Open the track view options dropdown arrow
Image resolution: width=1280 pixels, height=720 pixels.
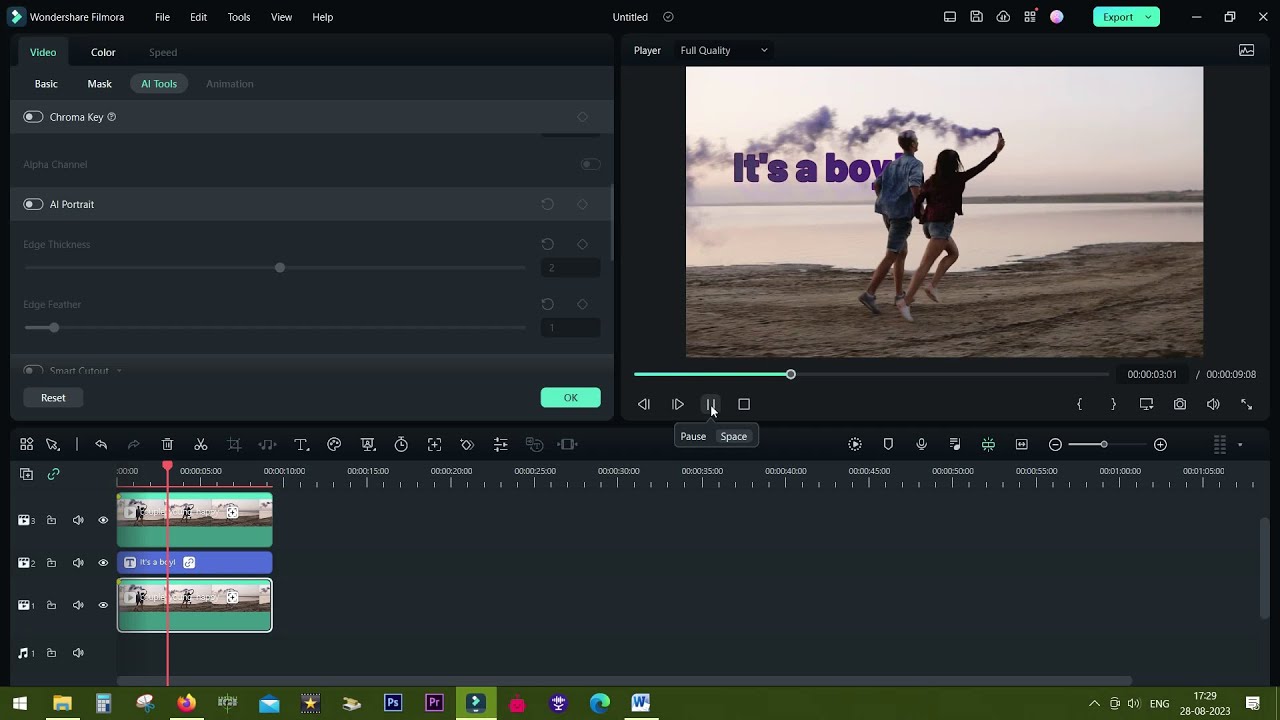[1240, 444]
